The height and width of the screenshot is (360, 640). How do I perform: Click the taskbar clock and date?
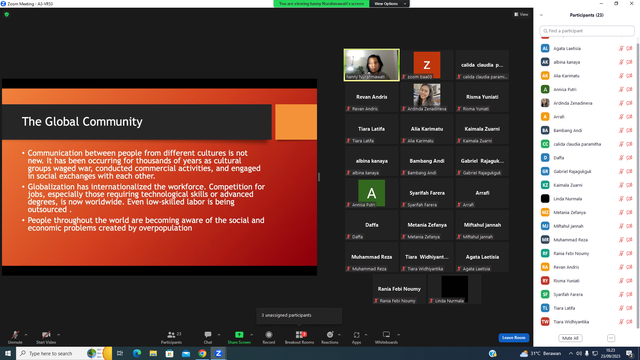click(x=610, y=353)
